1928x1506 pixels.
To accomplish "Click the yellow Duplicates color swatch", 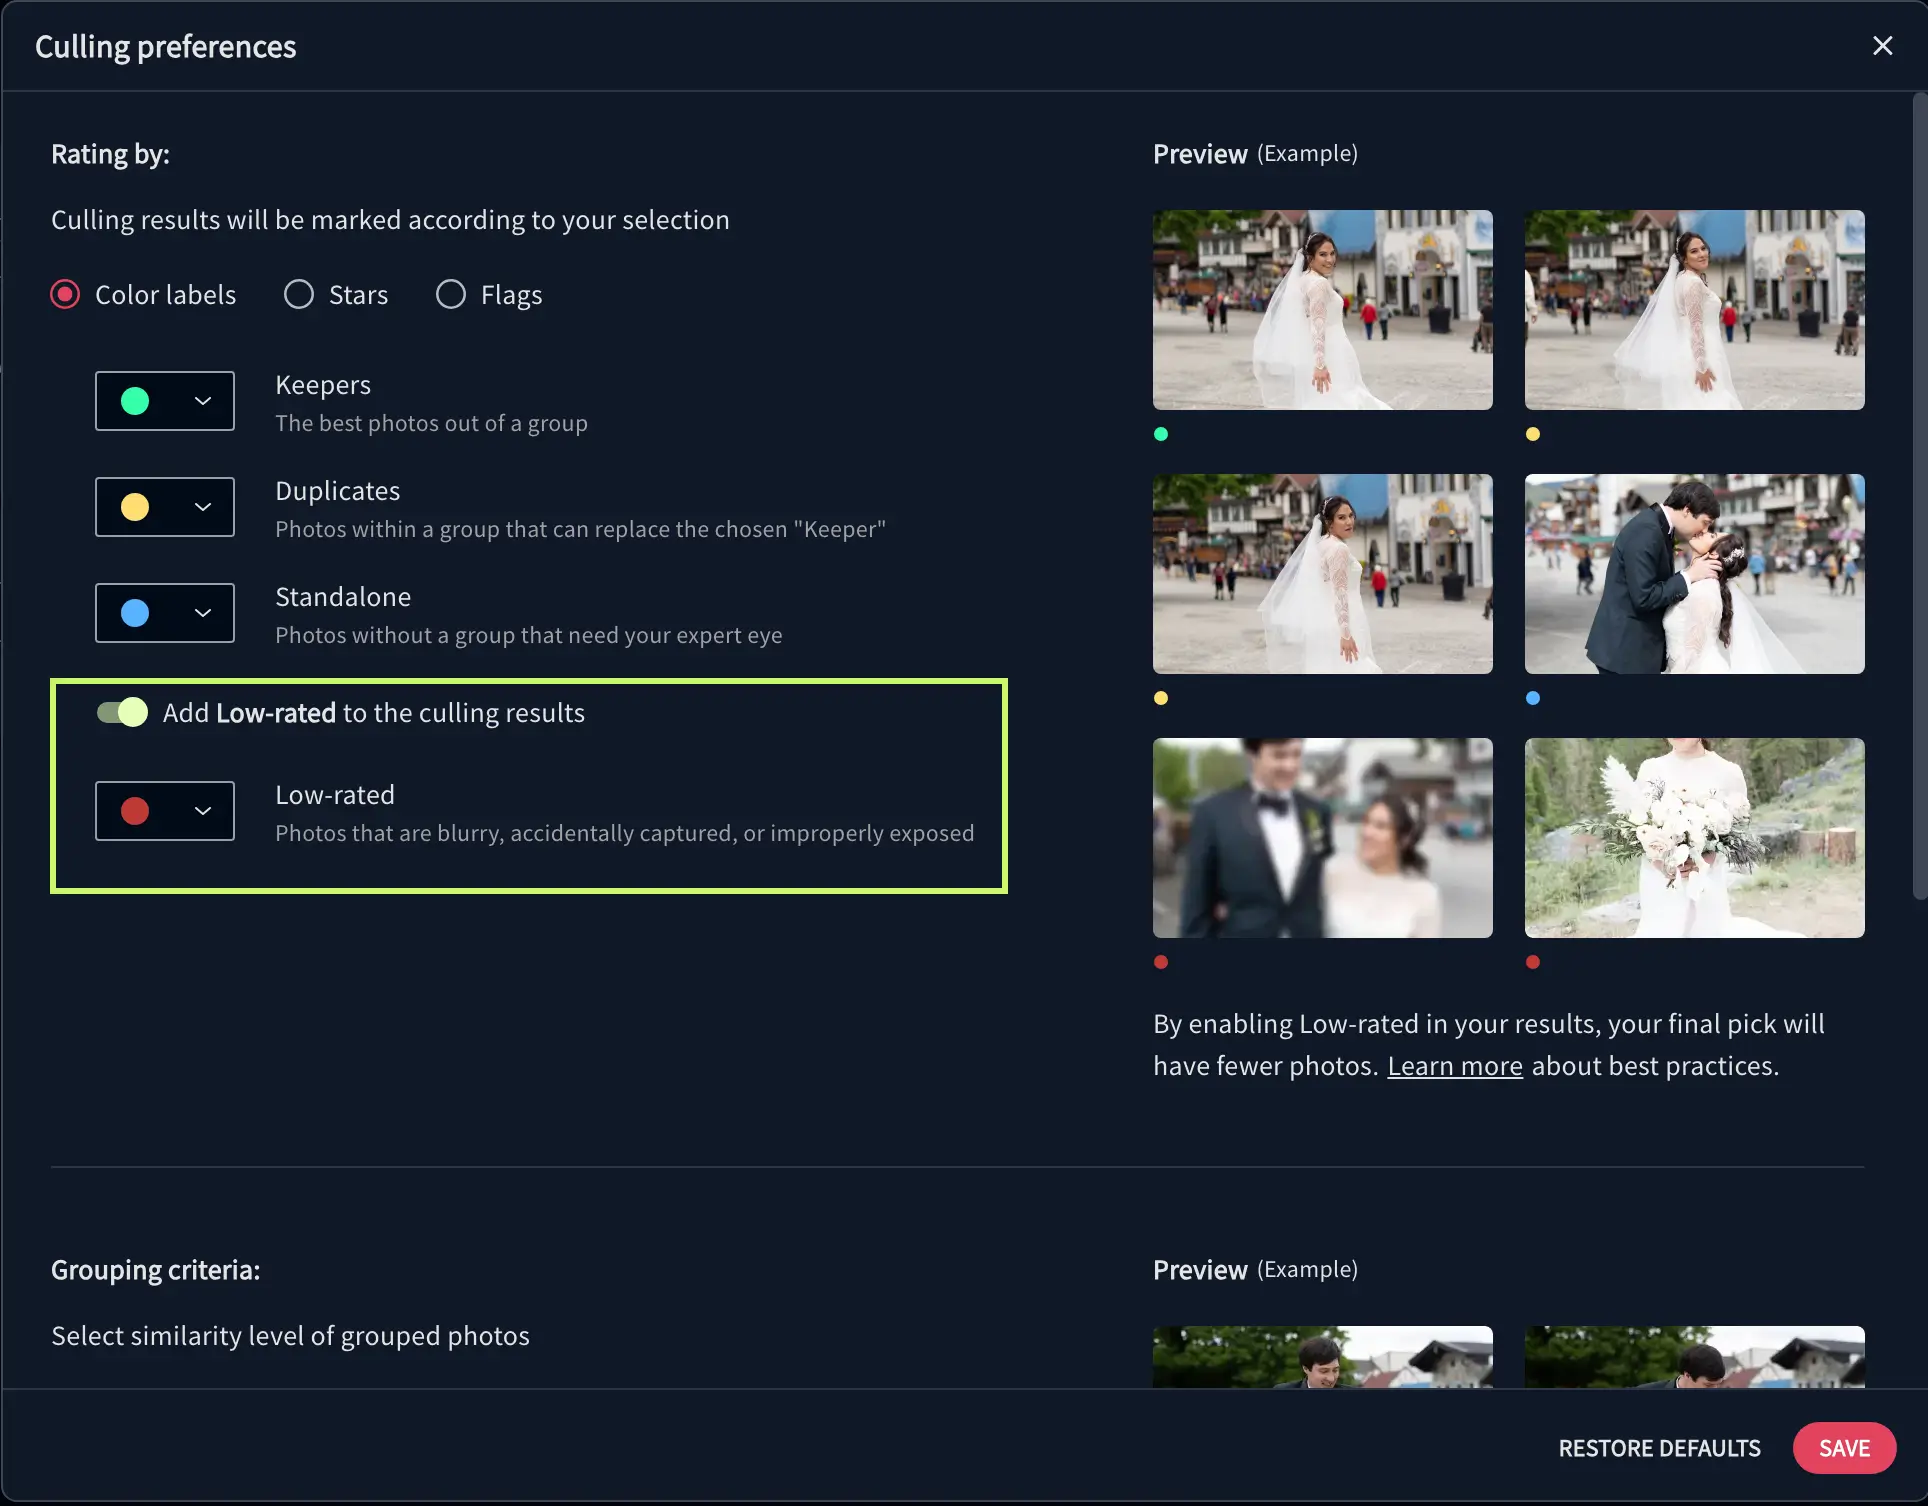I will pyautogui.click(x=135, y=507).
